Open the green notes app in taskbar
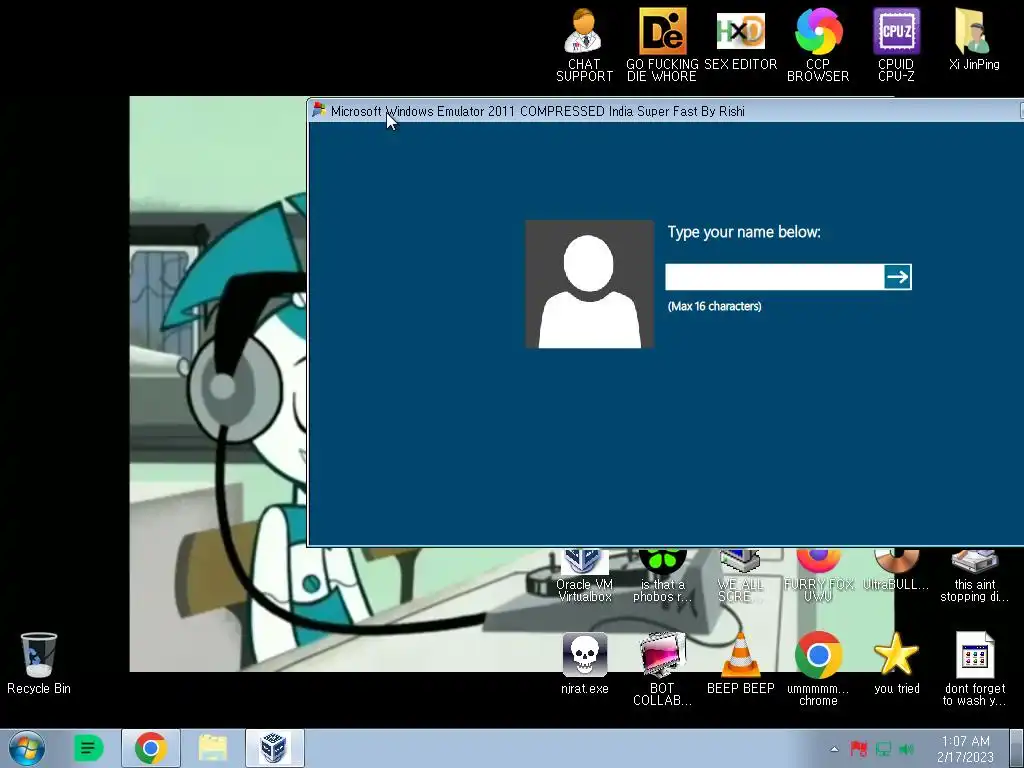This screenshot has width=1024, height=768. click(89, 748)
